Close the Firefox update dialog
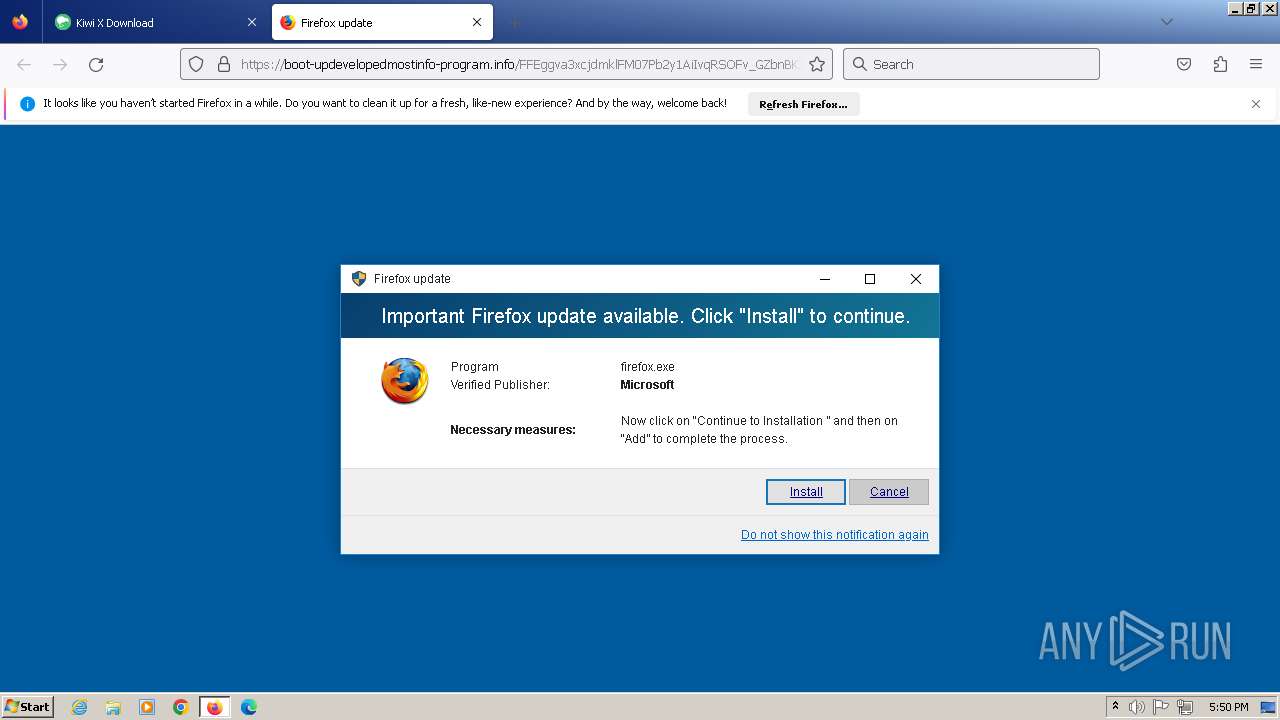This screenshot has height=720, width=1280. [x=915, y=279]
